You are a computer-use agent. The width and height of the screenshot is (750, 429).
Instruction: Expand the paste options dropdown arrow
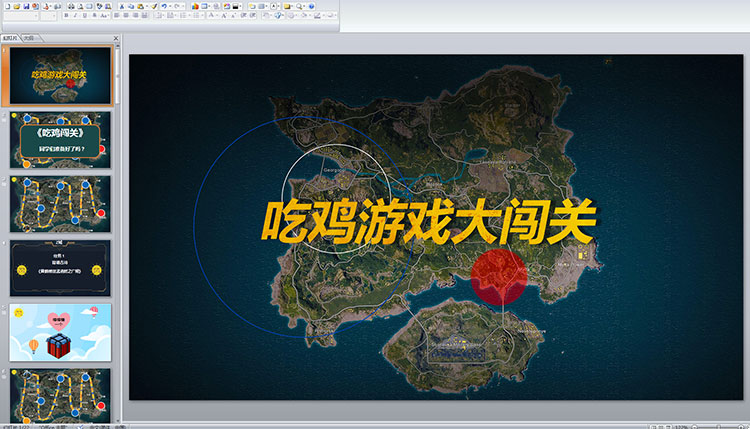147,6
